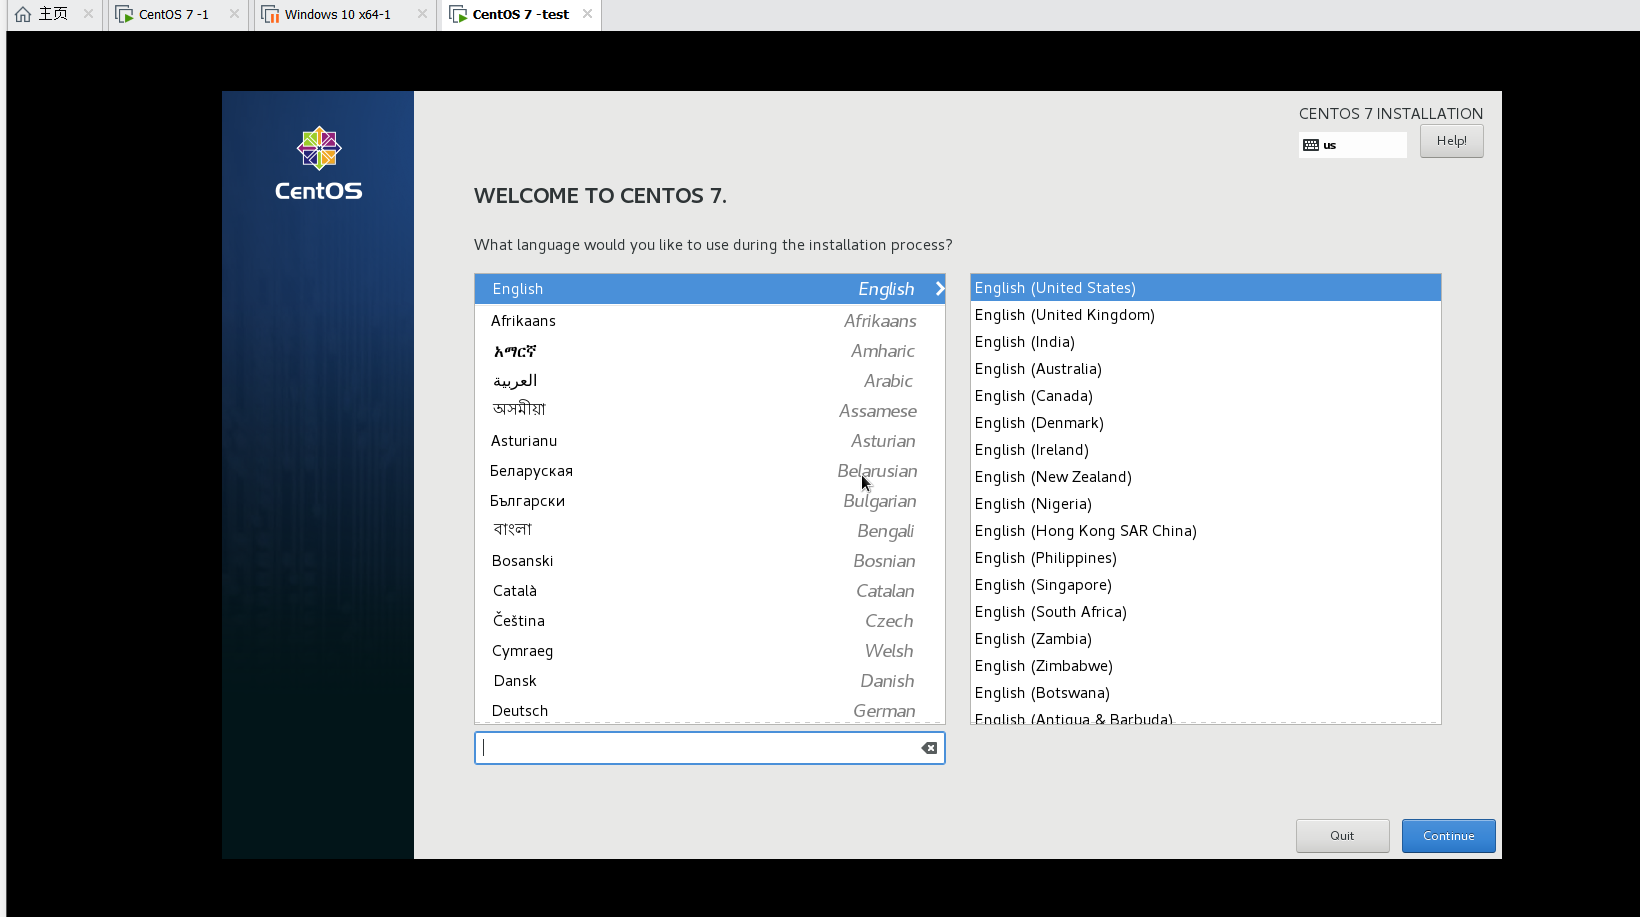Select English (Canada) locale
This screenshot has width=1640, height=917.
click(1205, 396)
